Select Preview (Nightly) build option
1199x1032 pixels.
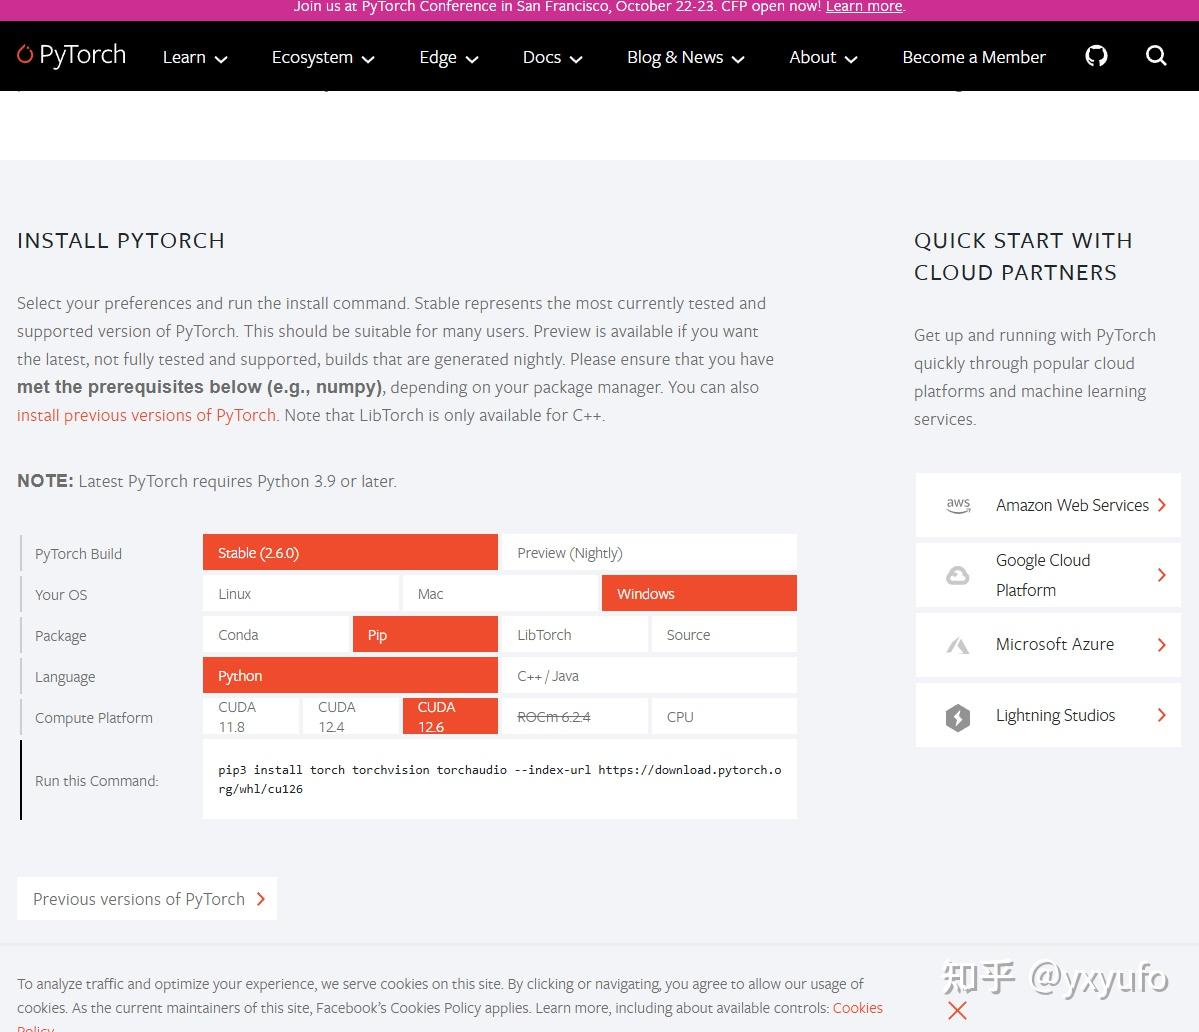(x=649, y=553)
